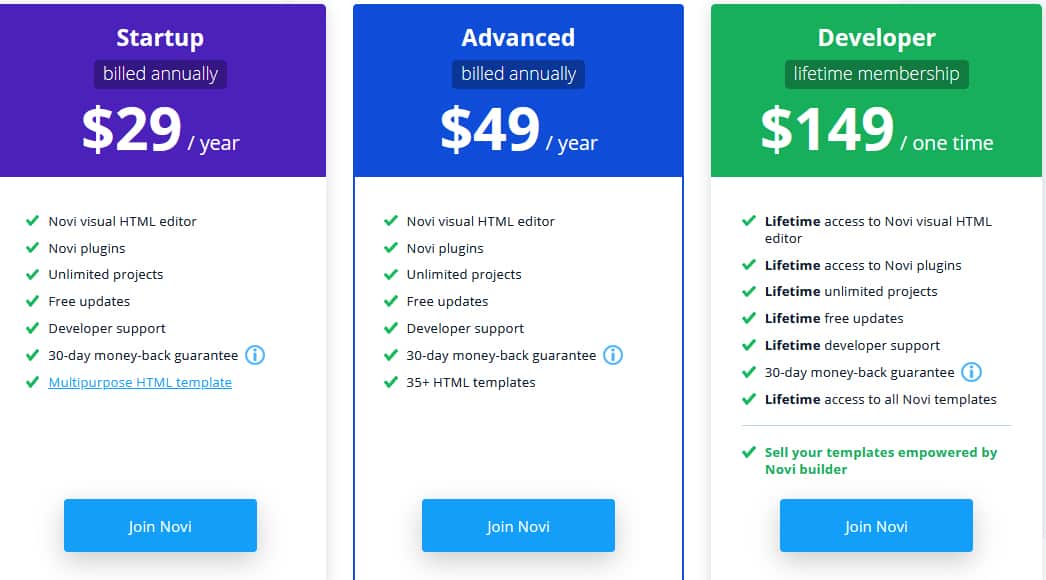This screenshot has height=580, width=1046.
Task: Click the $49 per year price
Action: (519, 129)
